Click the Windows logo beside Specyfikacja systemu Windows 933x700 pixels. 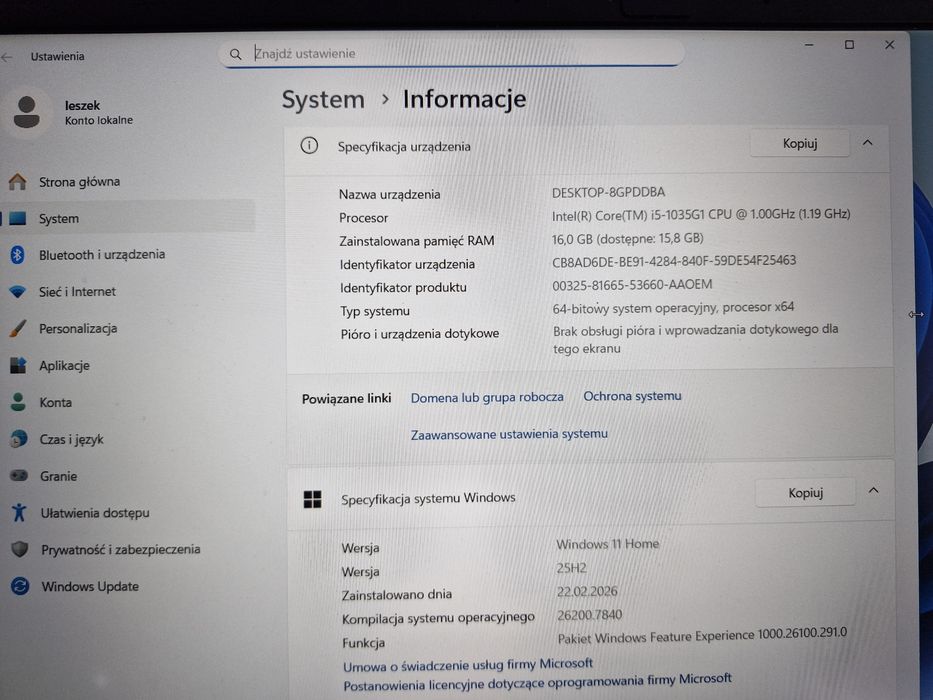point(312,499)
